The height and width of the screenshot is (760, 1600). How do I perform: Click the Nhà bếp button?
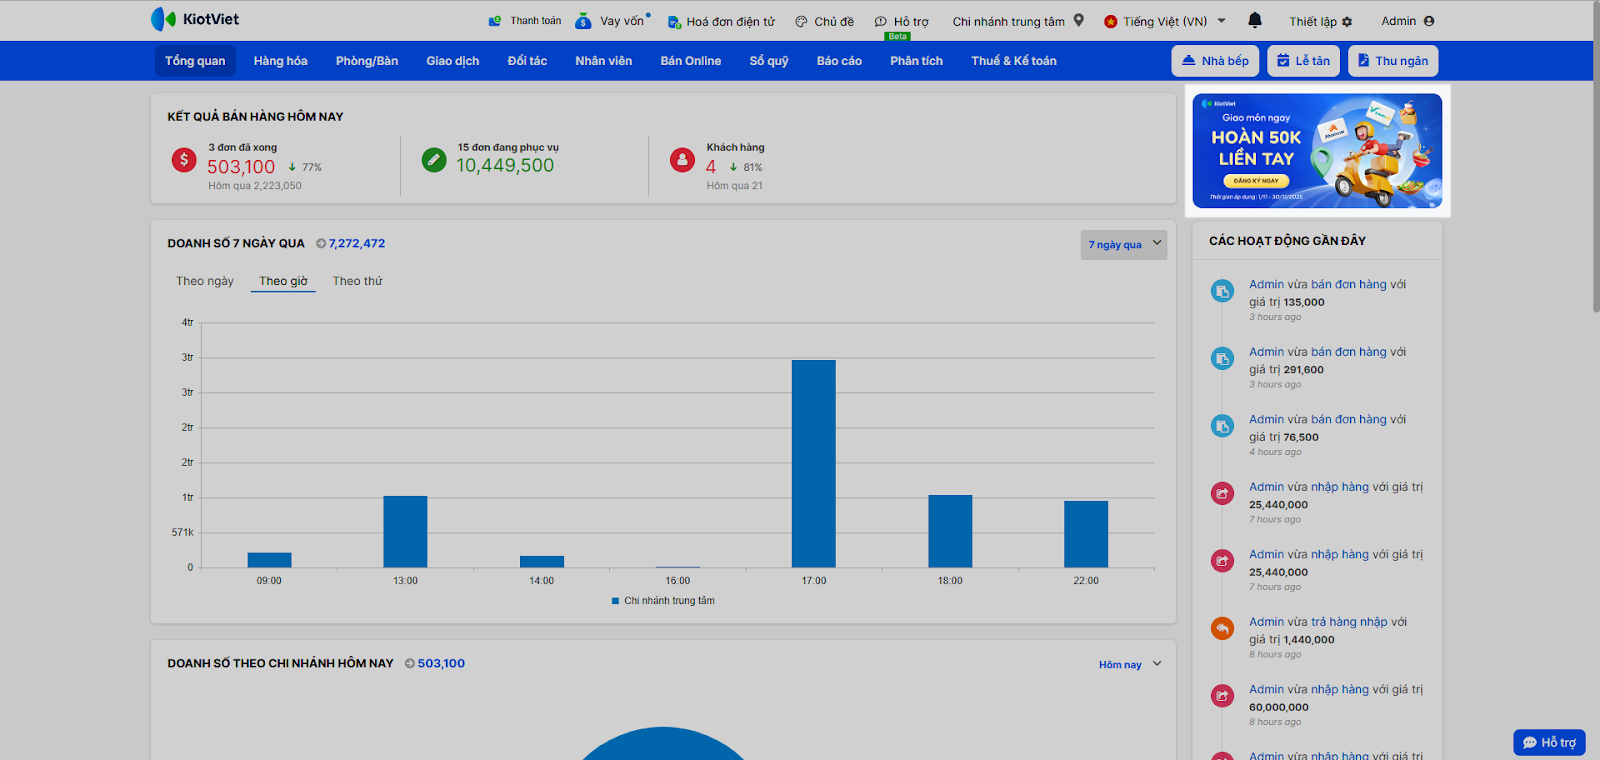pyautogui.click(x=1215, y=61)
